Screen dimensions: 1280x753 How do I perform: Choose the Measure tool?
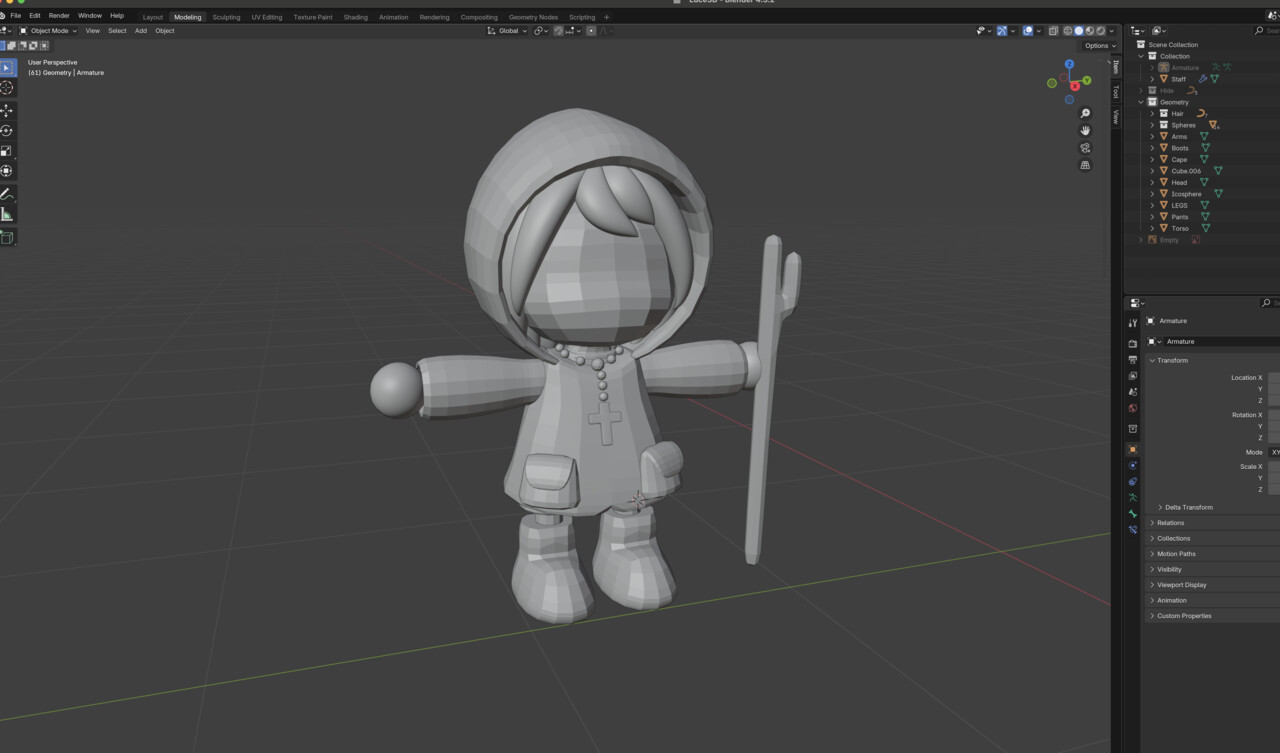click(7, 215)
